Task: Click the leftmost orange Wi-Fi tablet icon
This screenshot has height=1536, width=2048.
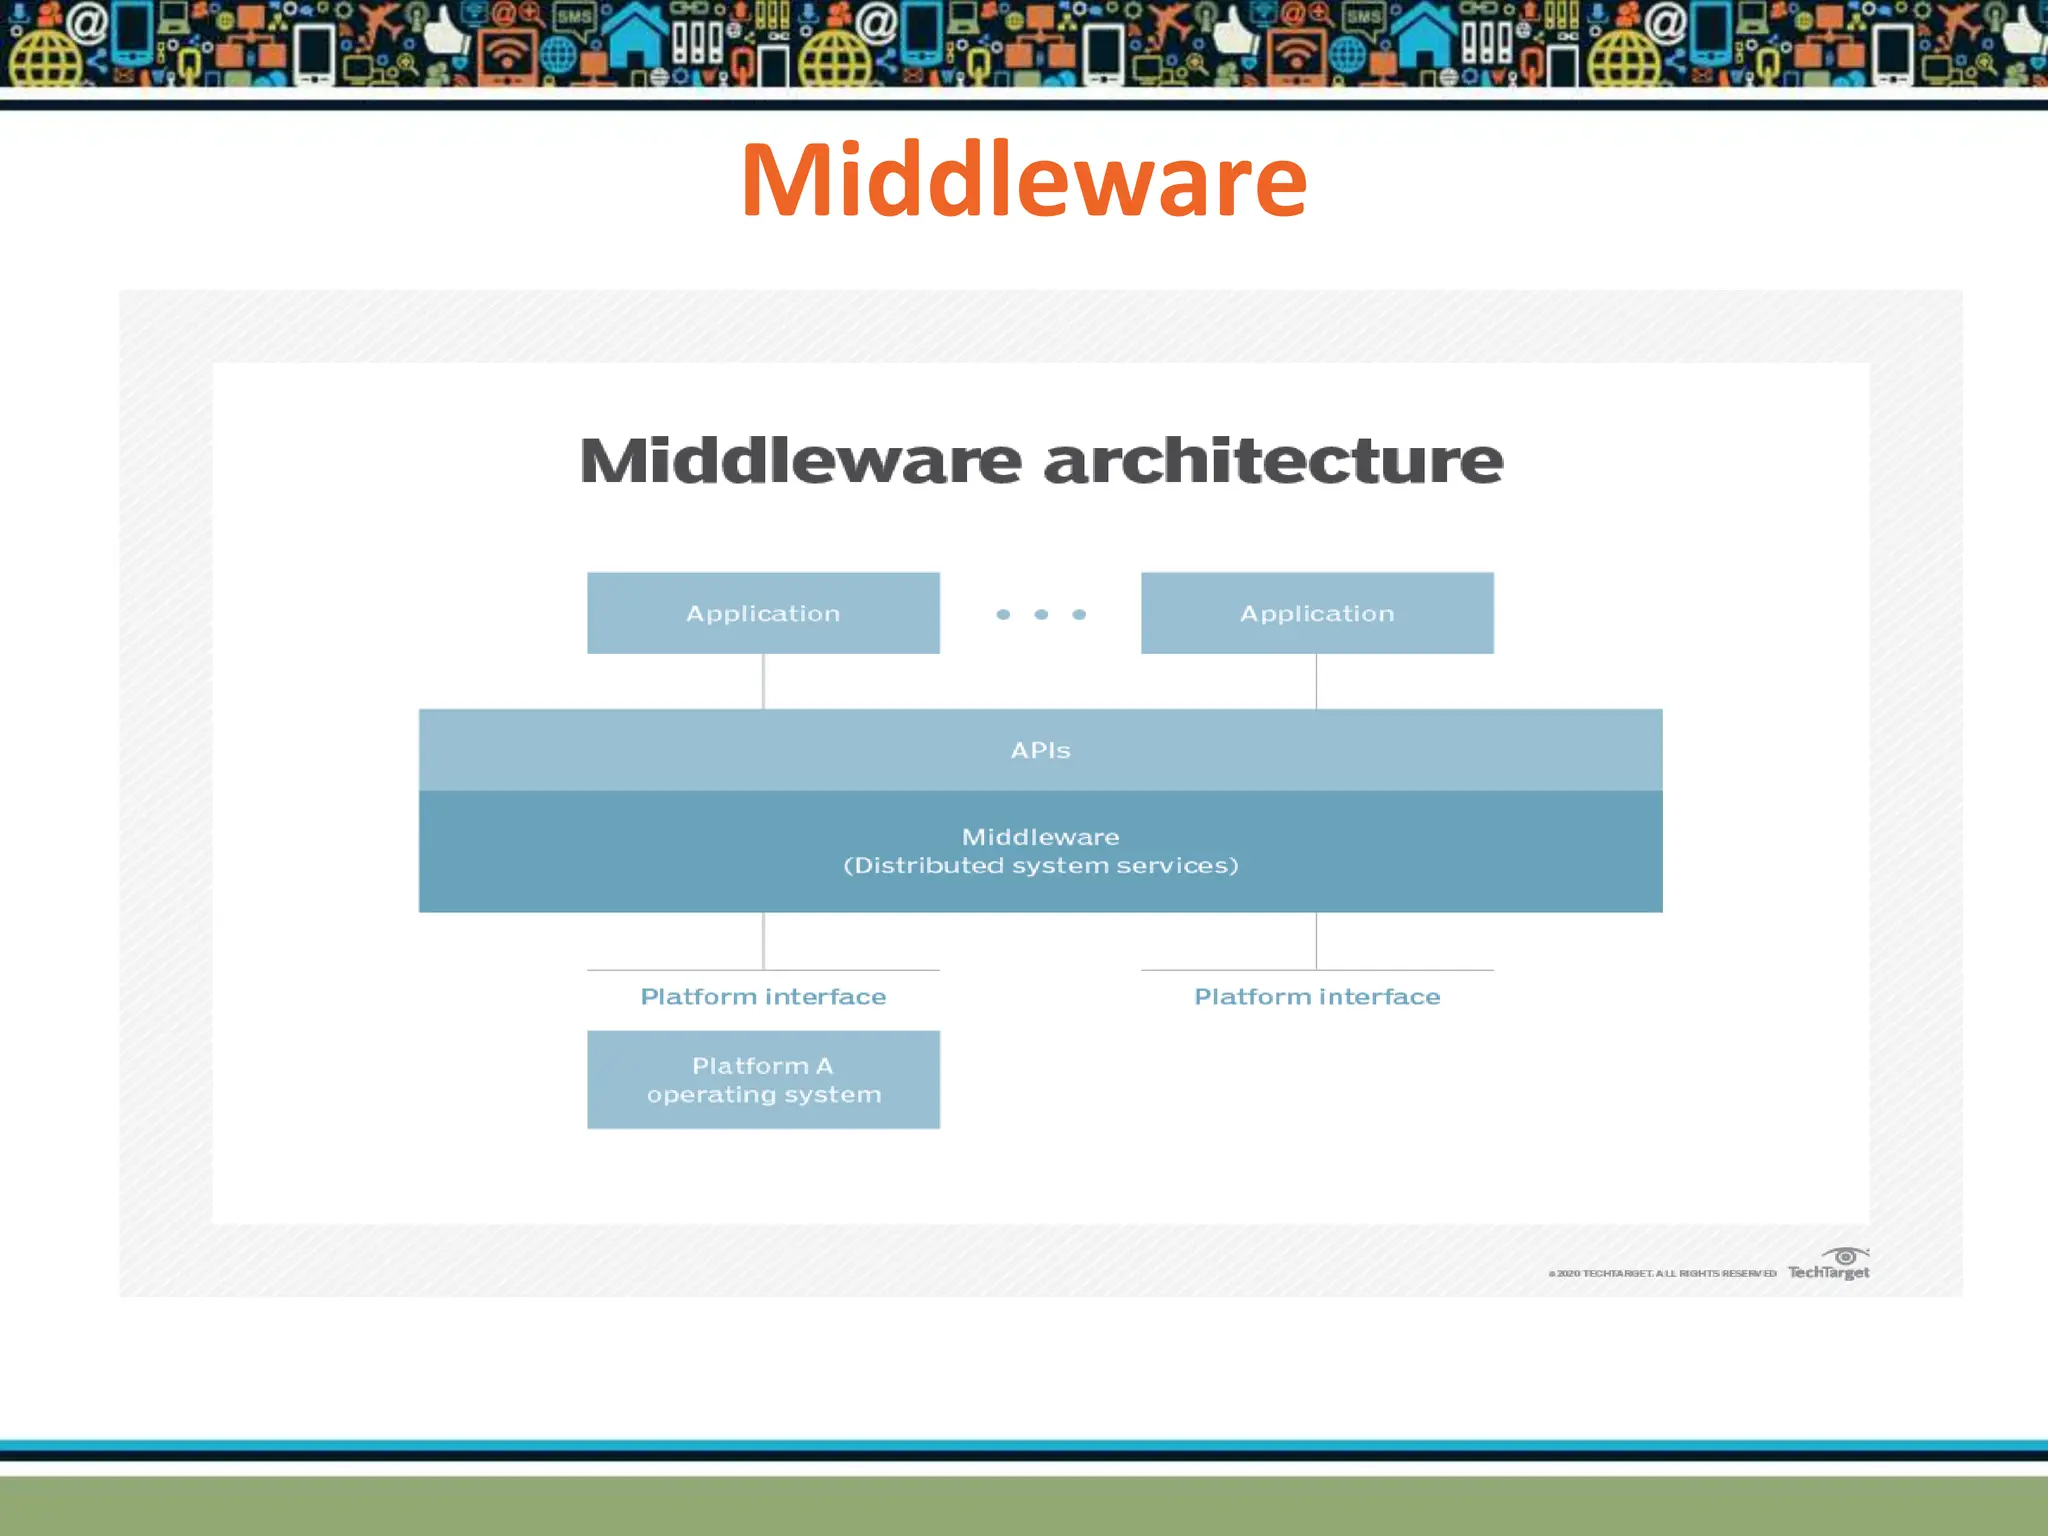Action: click(507, 52)
